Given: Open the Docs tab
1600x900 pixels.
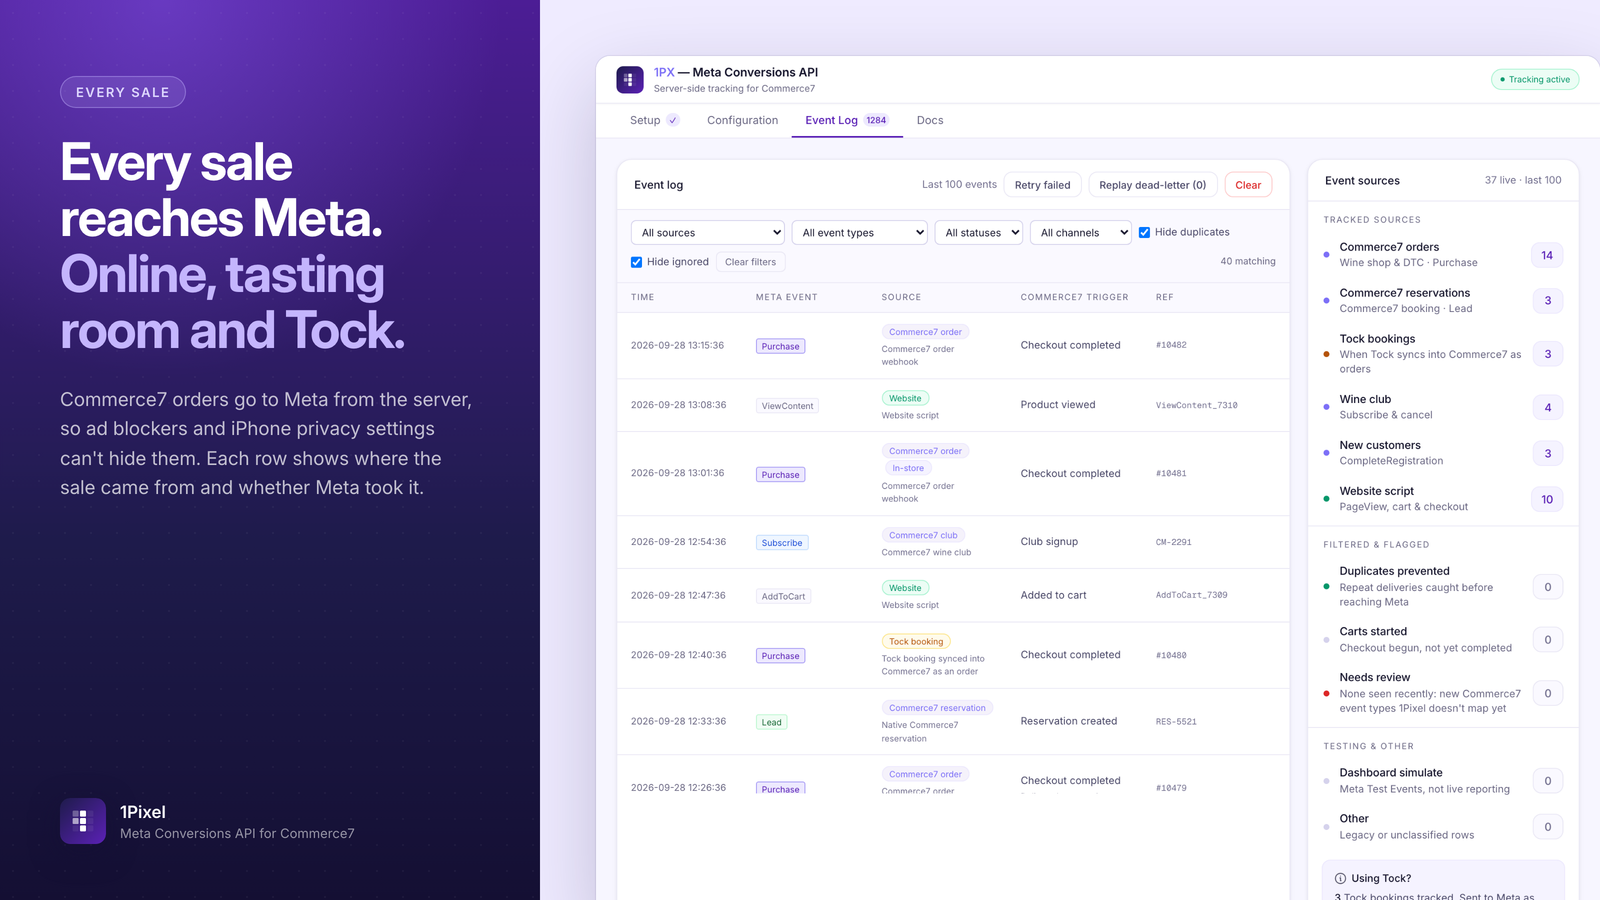Looking at the screenshot, I should tap(930, 120).
